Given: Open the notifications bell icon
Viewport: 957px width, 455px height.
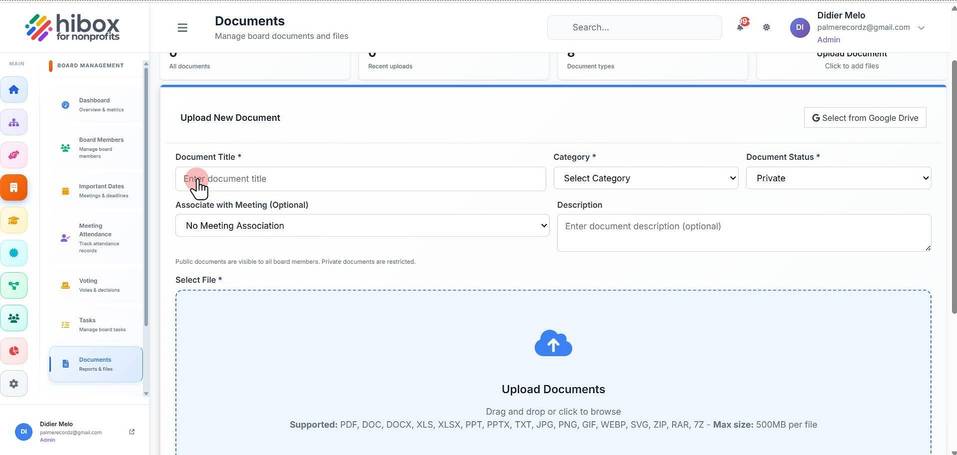Looking at the screenshot, I should 741,26.
